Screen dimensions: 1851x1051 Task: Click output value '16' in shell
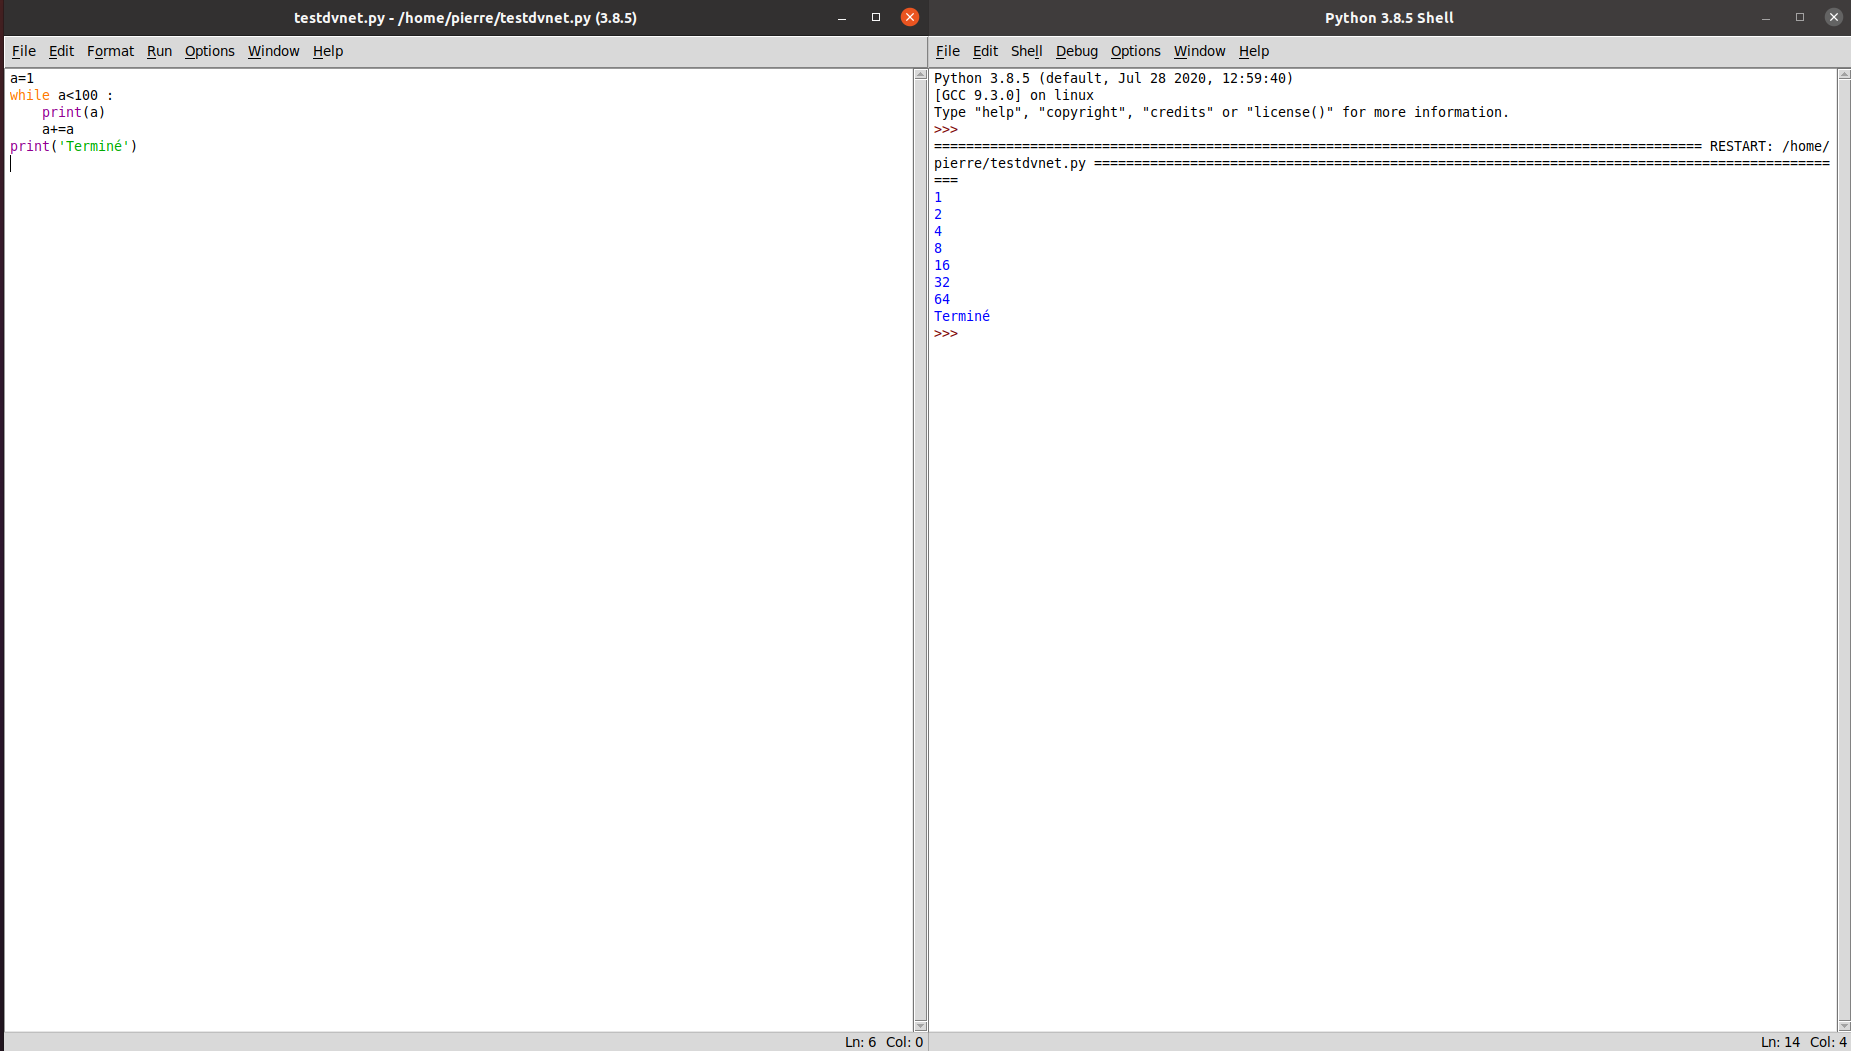pyautogui.click(x=942, y=265)
